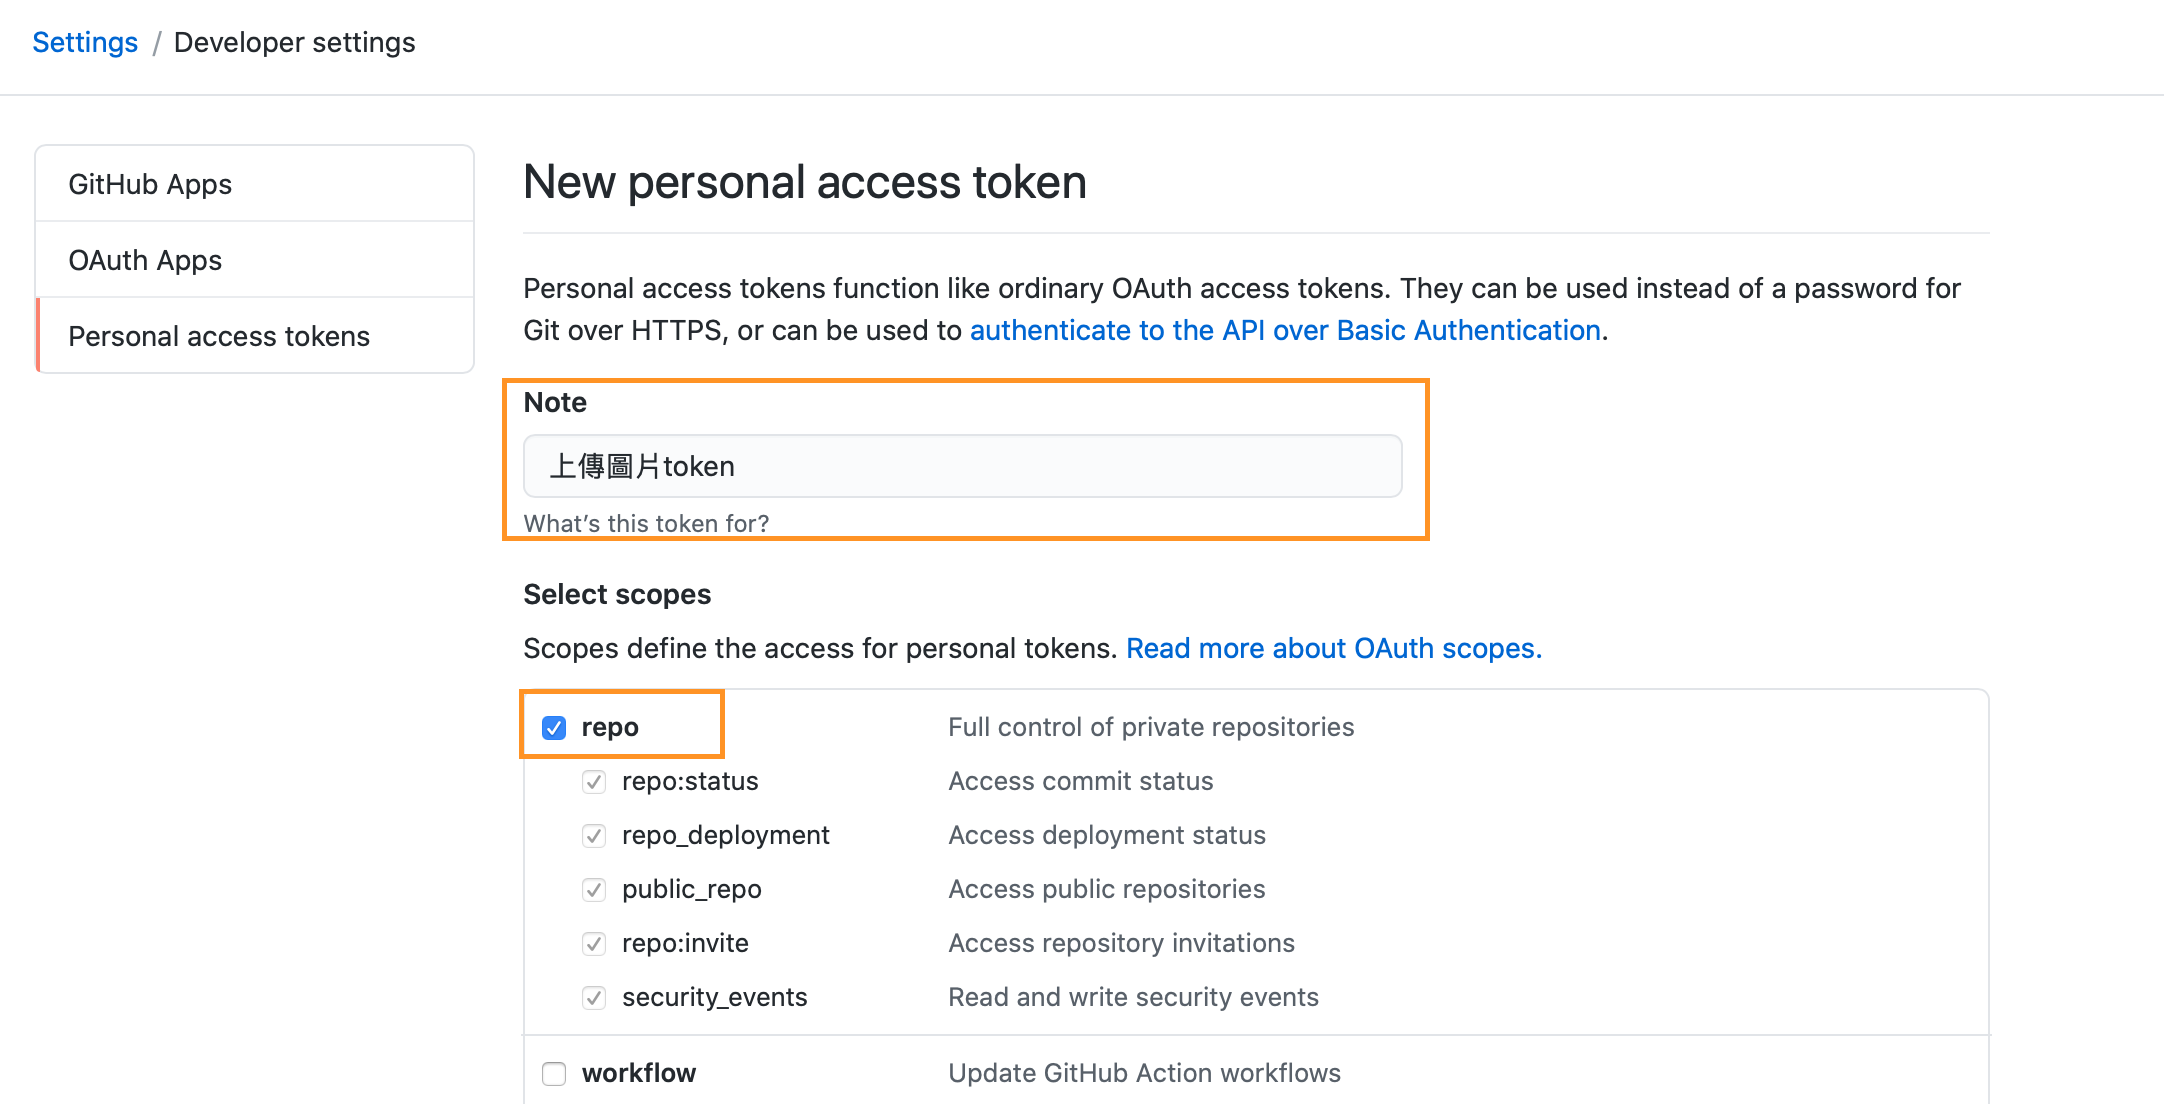Select Personal access tokens sidebar item
Image resolution: width=2164 pixels, height=1104 pixels.
[x=219, y=336]
